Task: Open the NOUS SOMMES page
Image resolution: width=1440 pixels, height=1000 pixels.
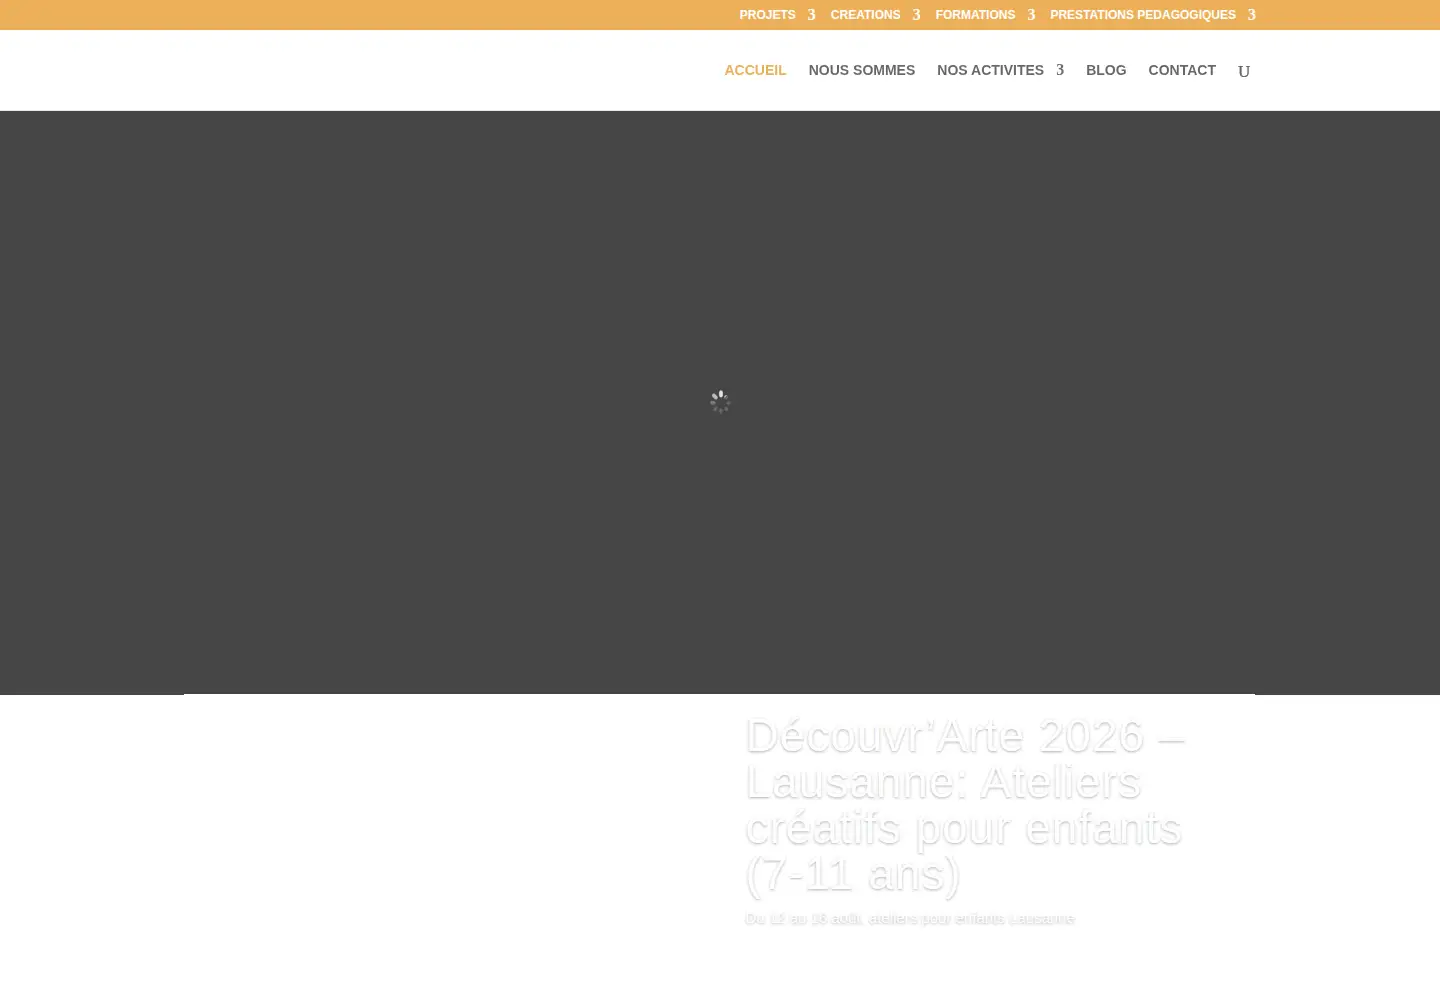Action: click(862, 70)
